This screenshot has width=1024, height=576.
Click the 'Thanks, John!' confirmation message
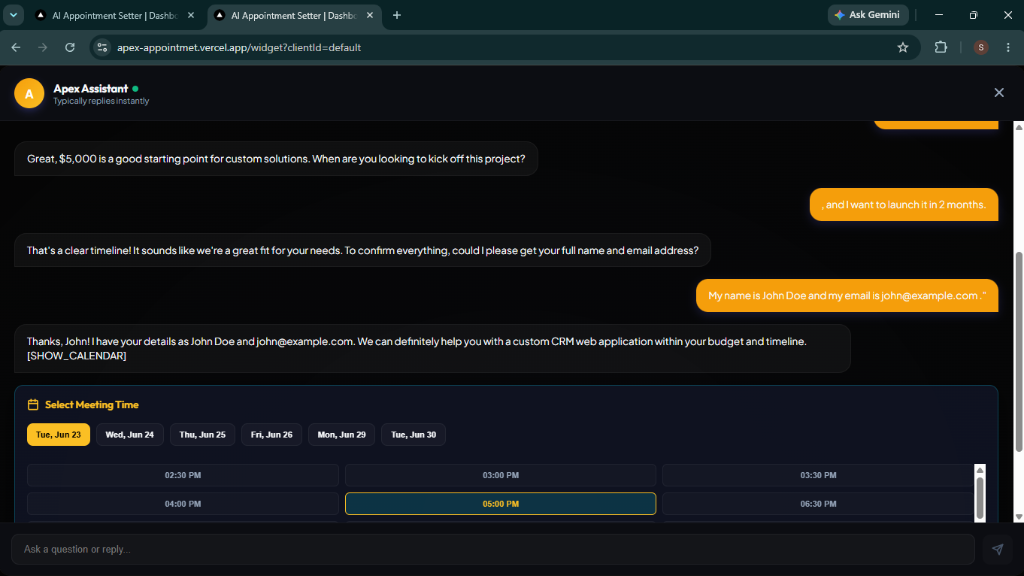pos(432,349)
